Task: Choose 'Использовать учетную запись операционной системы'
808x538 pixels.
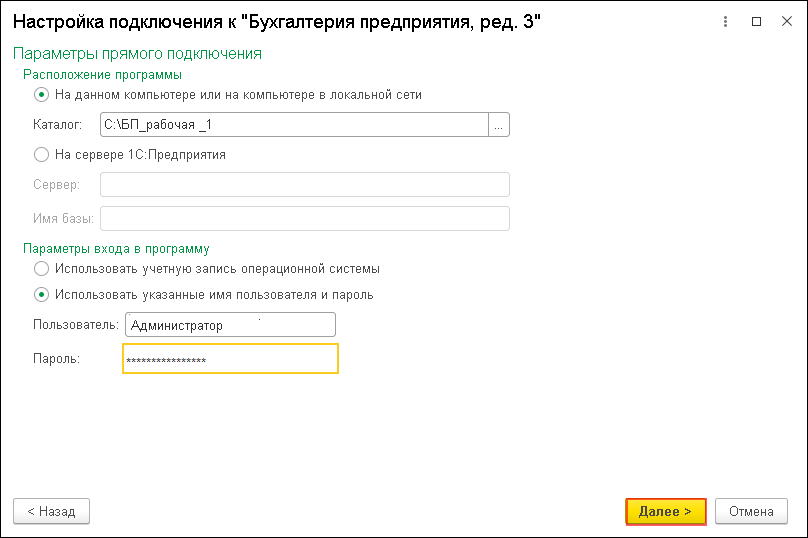Action: (x=41, y=269)
